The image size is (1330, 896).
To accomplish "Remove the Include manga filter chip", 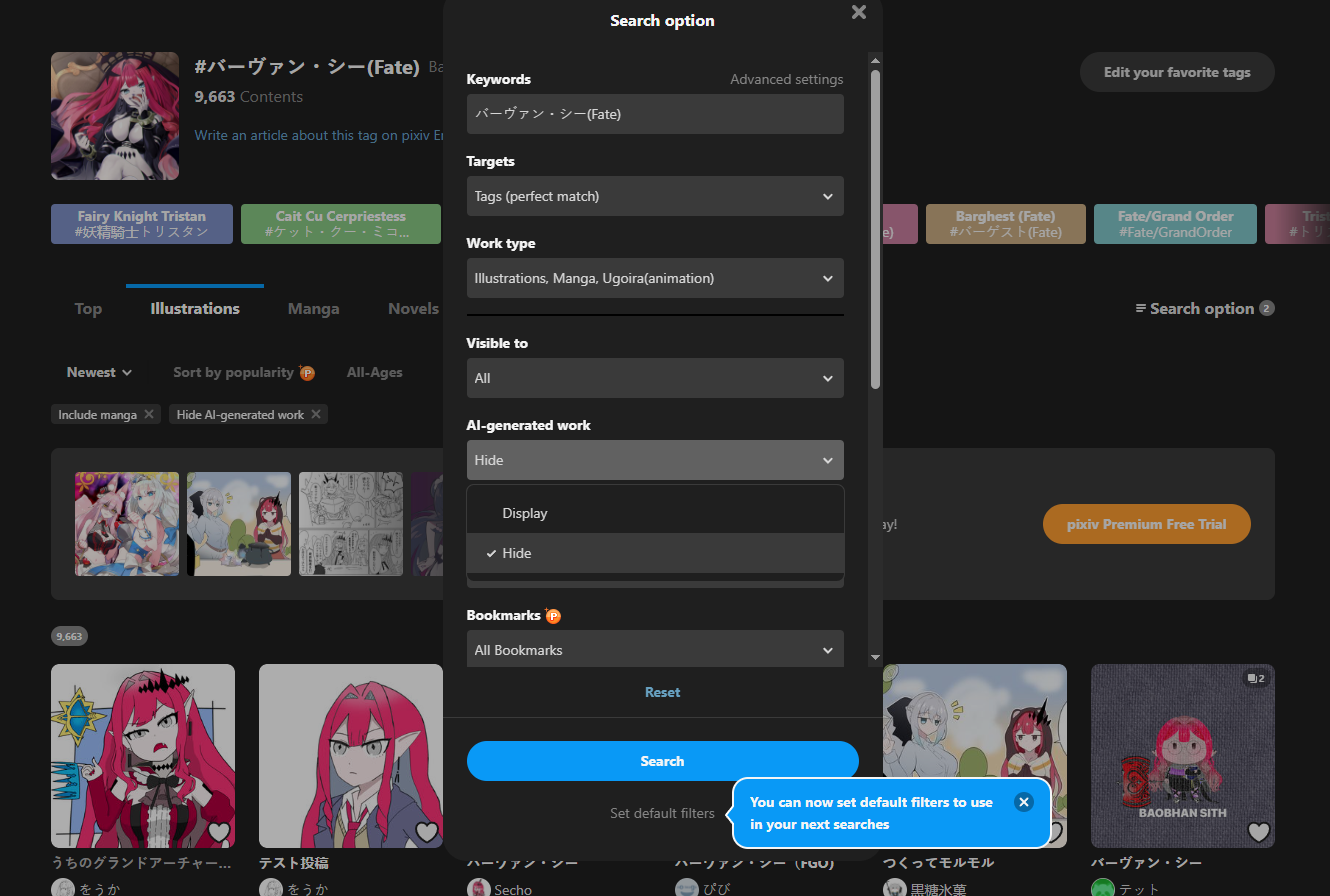I will tap(149, 414).
